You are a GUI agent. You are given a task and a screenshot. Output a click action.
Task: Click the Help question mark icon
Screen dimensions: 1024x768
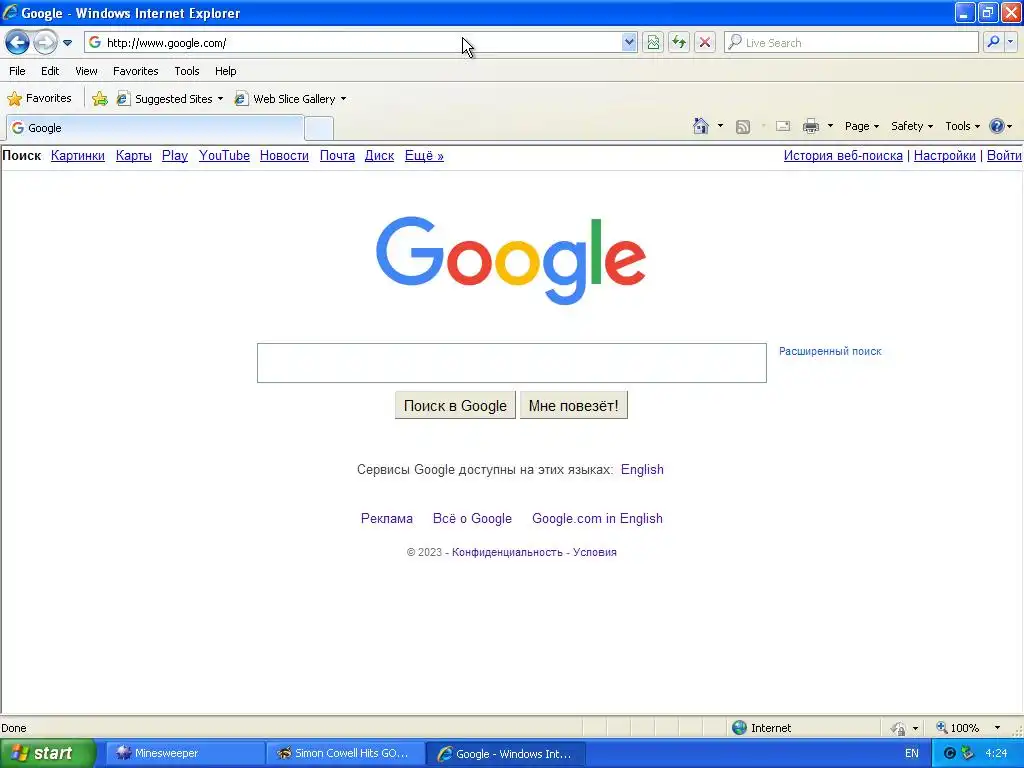coord(997,126)
